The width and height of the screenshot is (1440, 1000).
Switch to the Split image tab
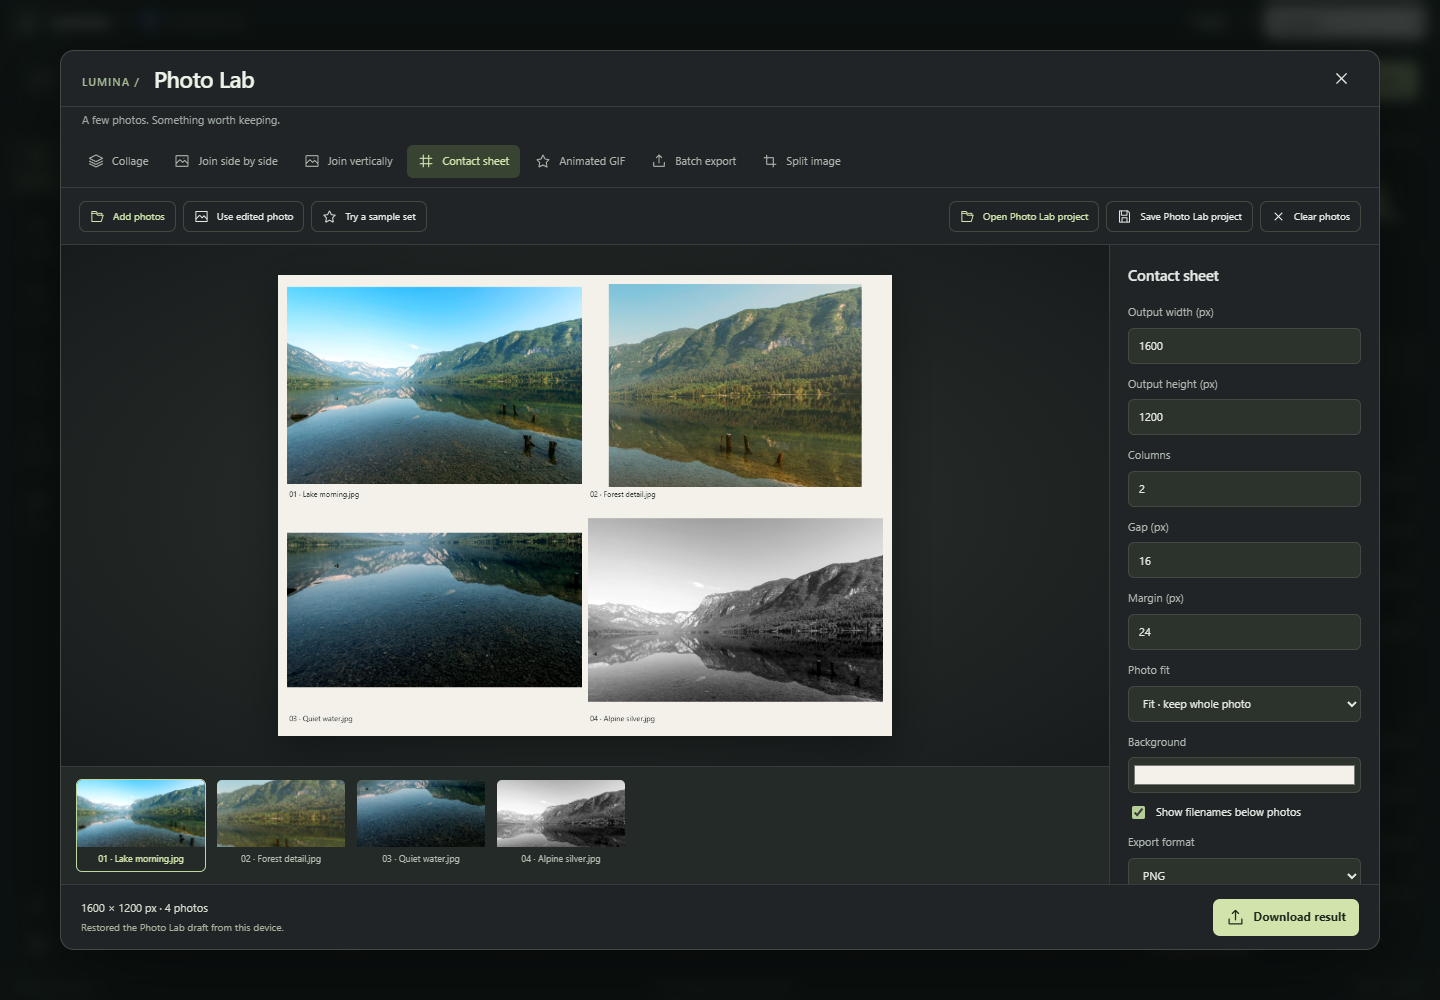click(802, 161)
